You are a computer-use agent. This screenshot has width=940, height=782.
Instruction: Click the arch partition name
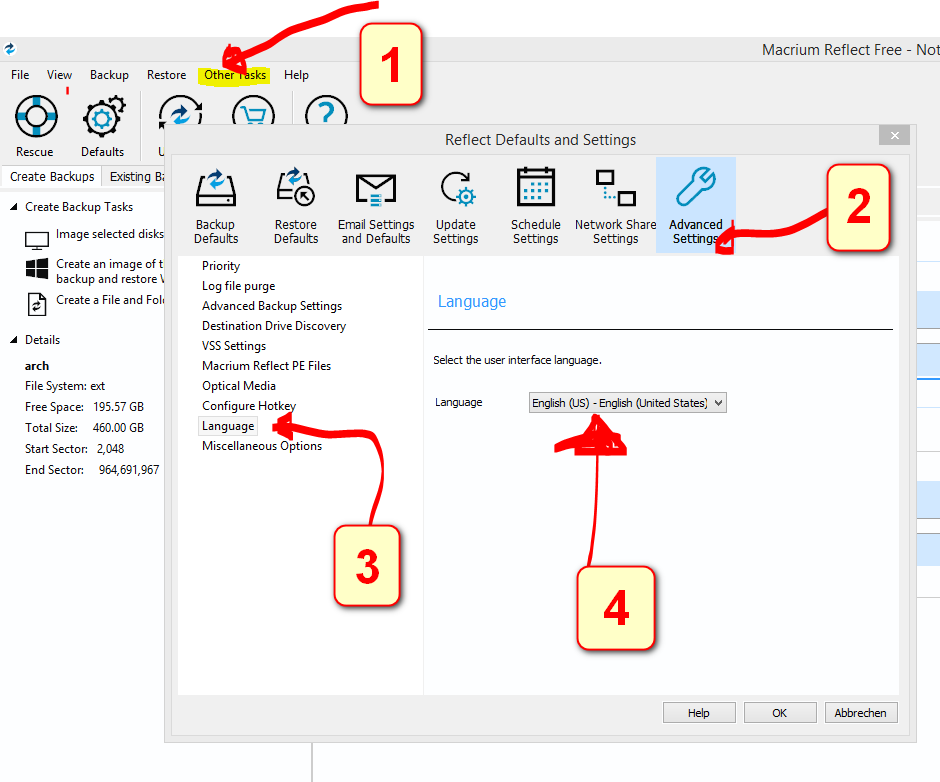(x=37, y=366)
